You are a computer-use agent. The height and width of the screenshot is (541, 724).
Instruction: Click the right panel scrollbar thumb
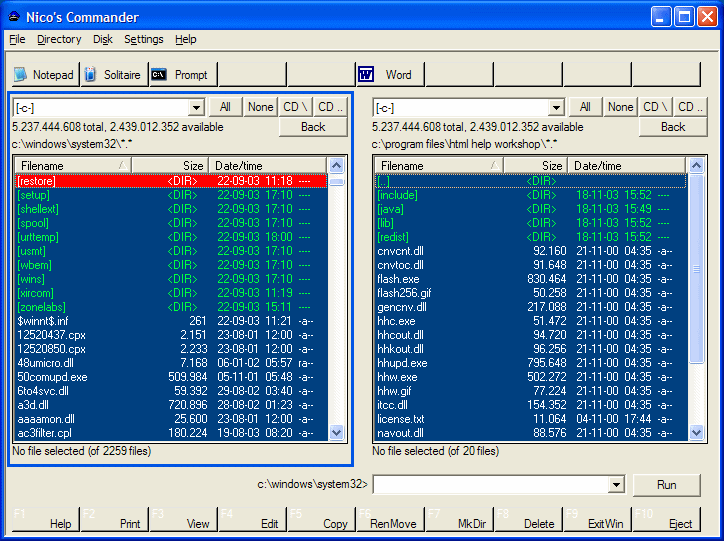tap(696, 269)
